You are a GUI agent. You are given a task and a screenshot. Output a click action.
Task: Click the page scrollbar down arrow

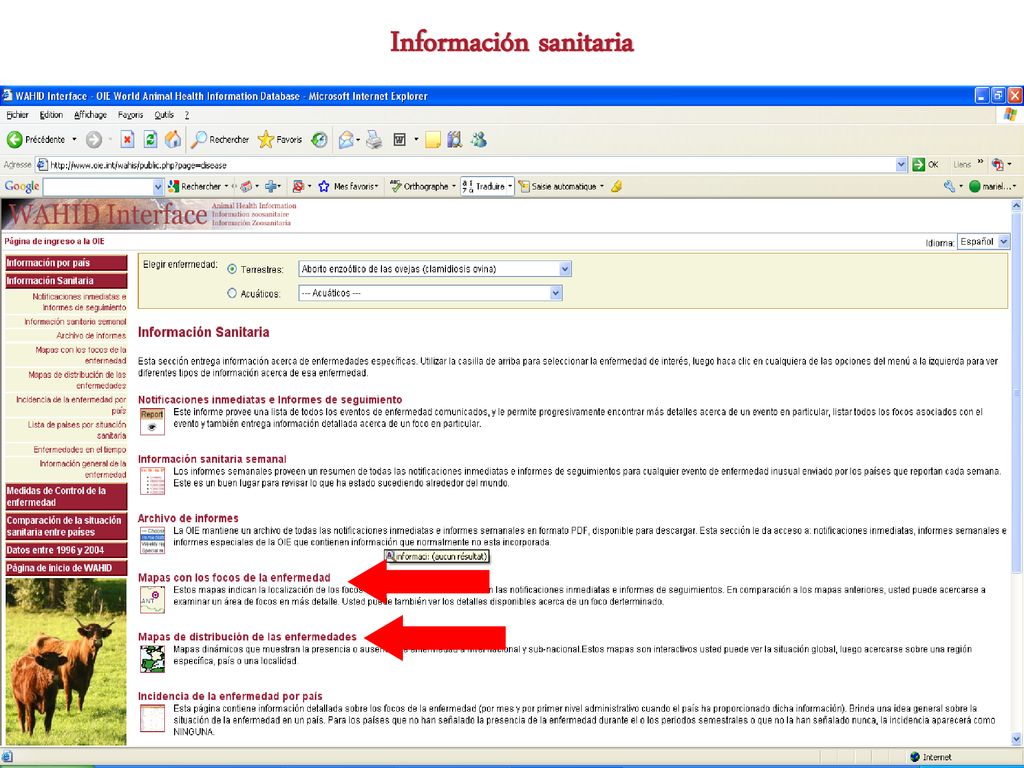(1016, 739)
